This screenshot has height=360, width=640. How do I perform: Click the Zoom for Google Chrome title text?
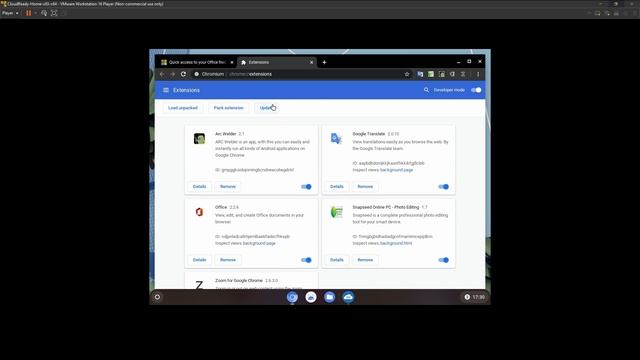pyautogui.click(x=239, y=281)
